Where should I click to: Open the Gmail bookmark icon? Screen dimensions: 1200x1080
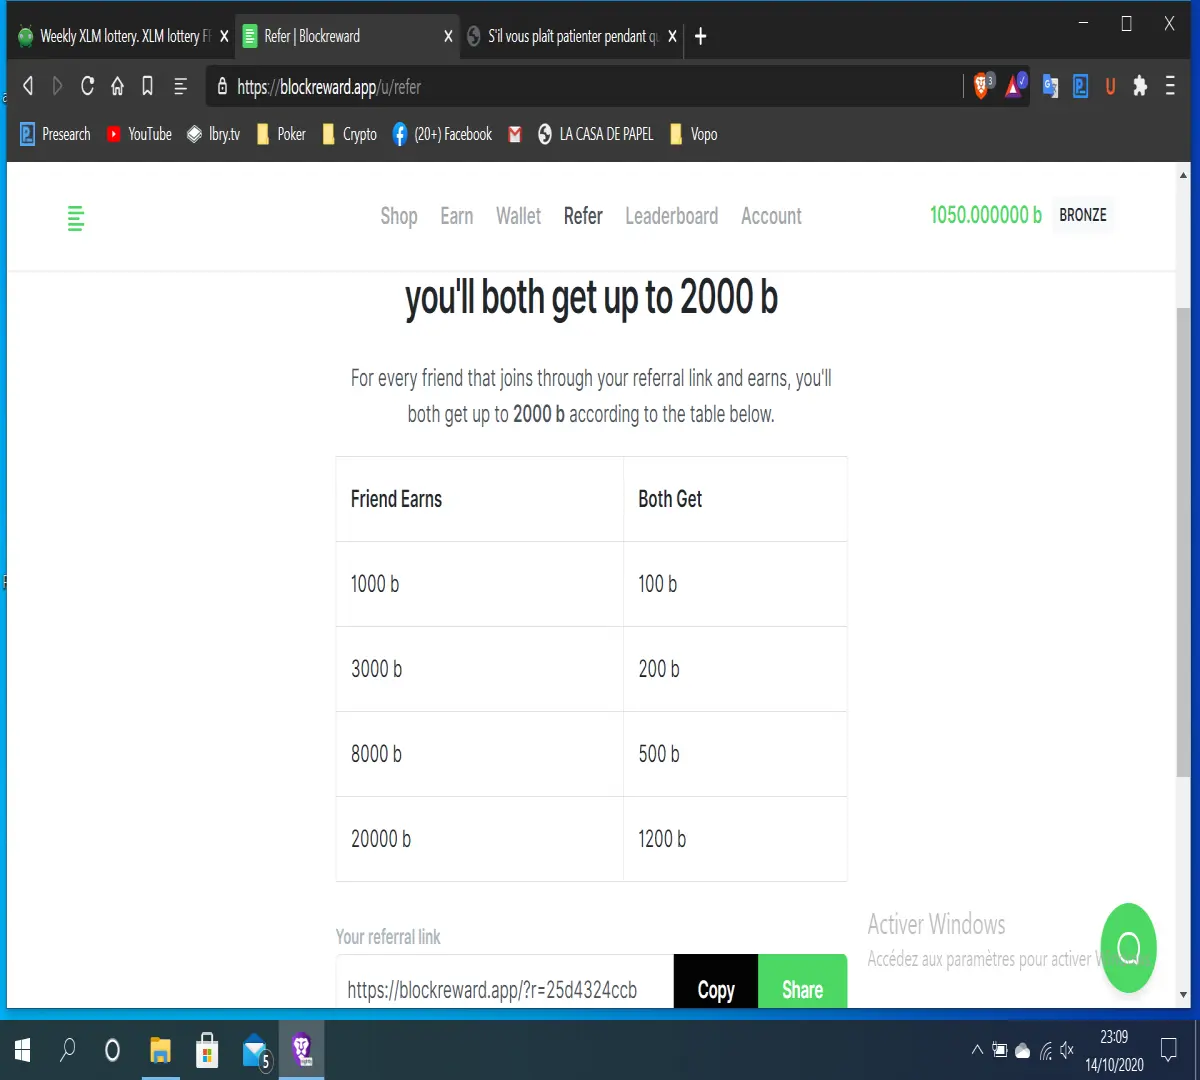point(515,134)
